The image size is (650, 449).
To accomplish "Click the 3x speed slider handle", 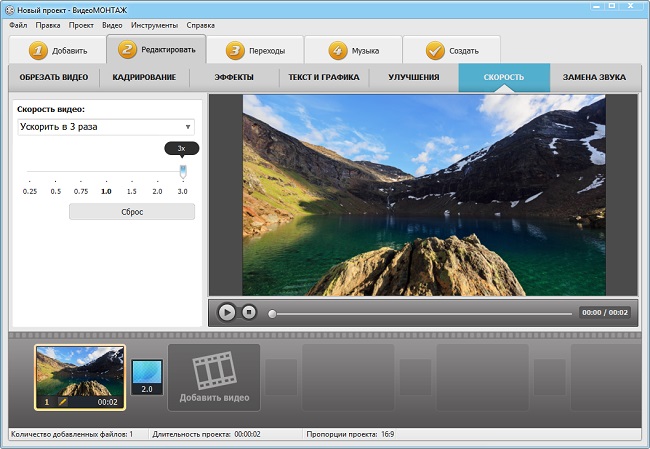I will point(182,171).
